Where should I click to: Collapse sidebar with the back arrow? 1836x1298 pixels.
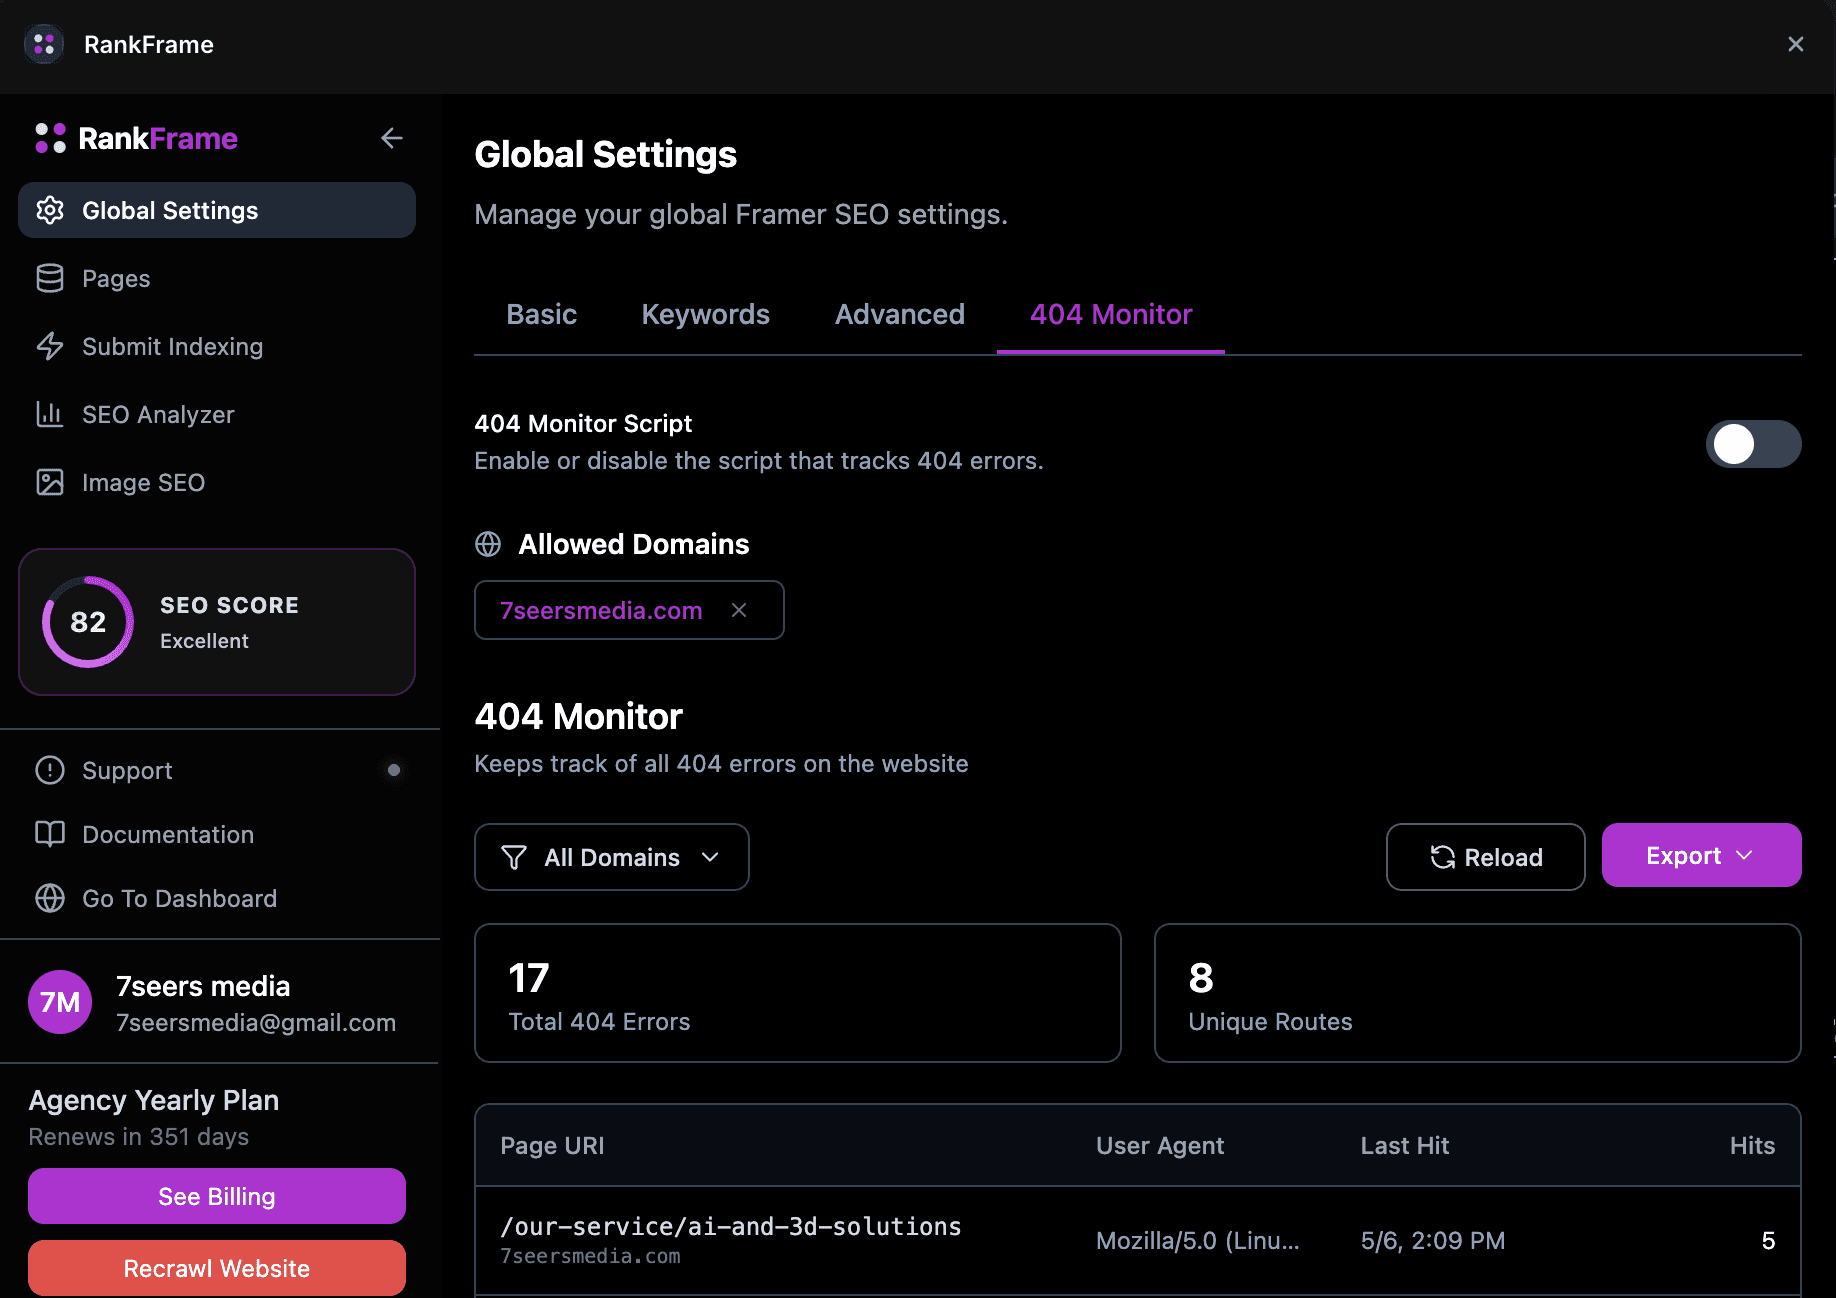(392, 138)
